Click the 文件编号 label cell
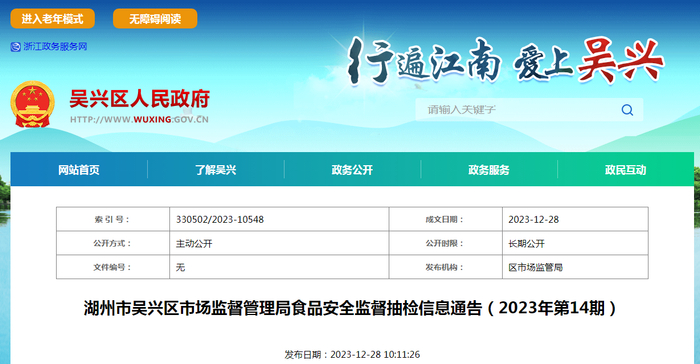The image size is (700, 364). point(113,267)
